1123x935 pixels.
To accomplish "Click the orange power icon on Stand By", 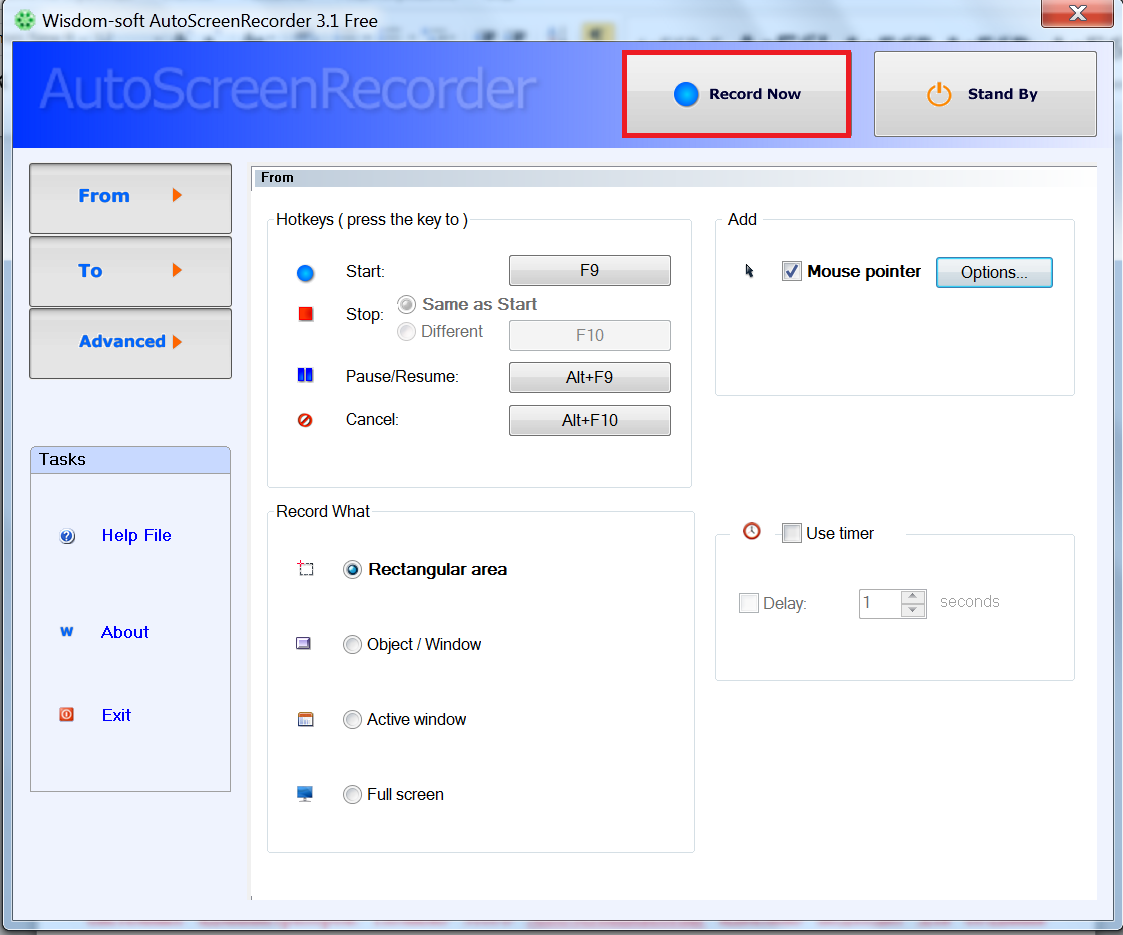I will coord(939,95).
